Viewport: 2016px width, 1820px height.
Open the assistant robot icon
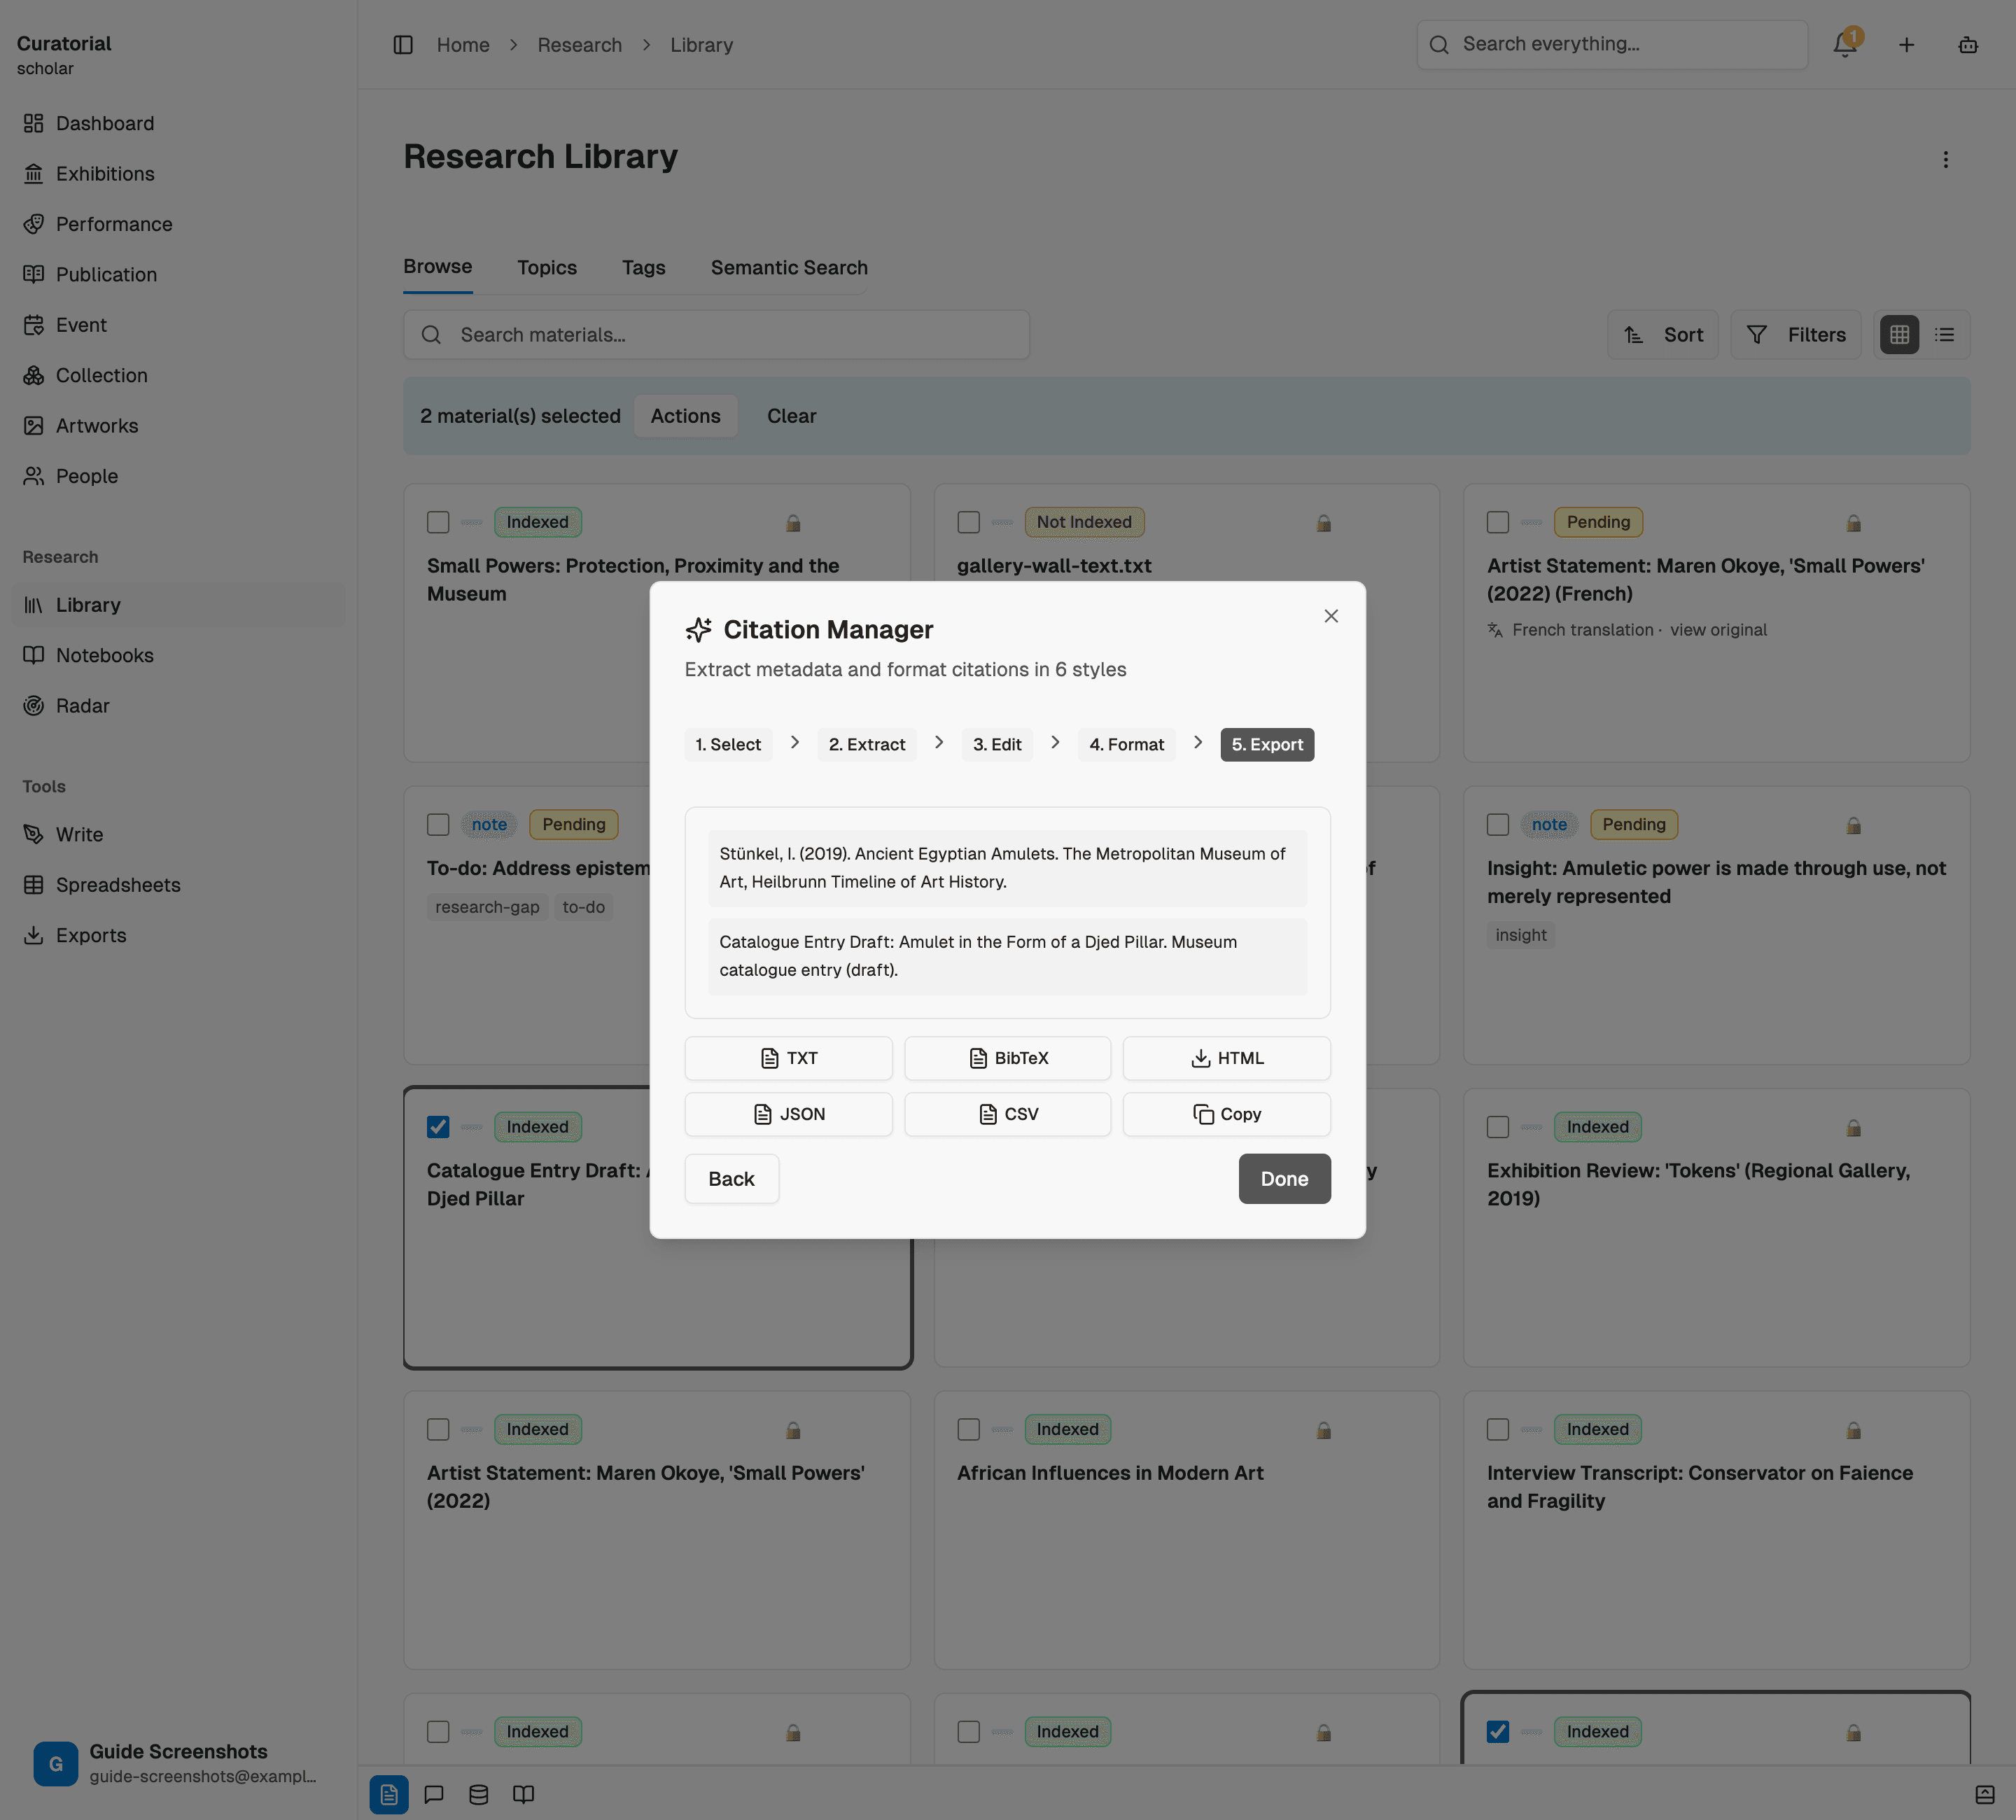pyautogui.click(x=1968, y=45)
